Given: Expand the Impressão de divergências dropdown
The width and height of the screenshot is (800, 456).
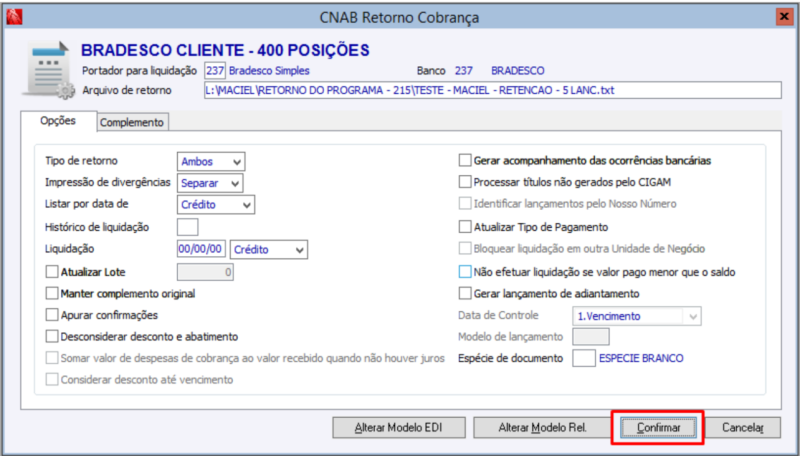Looking at the screenshot, I should click(x=210, y=183).
